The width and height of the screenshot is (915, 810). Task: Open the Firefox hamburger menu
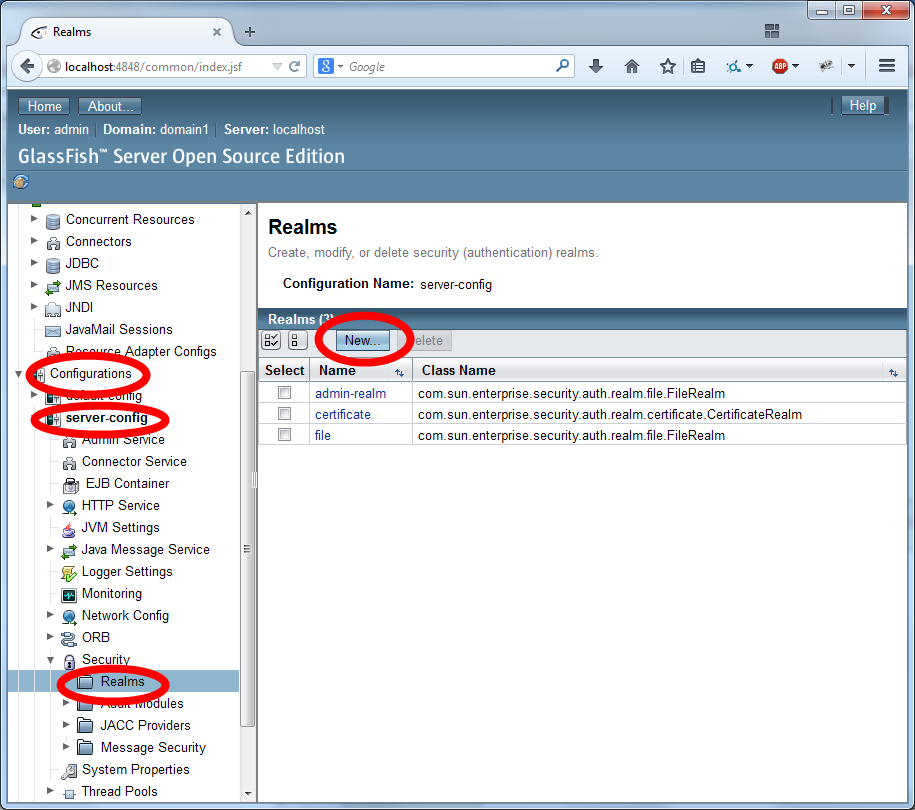coord(886,67)
